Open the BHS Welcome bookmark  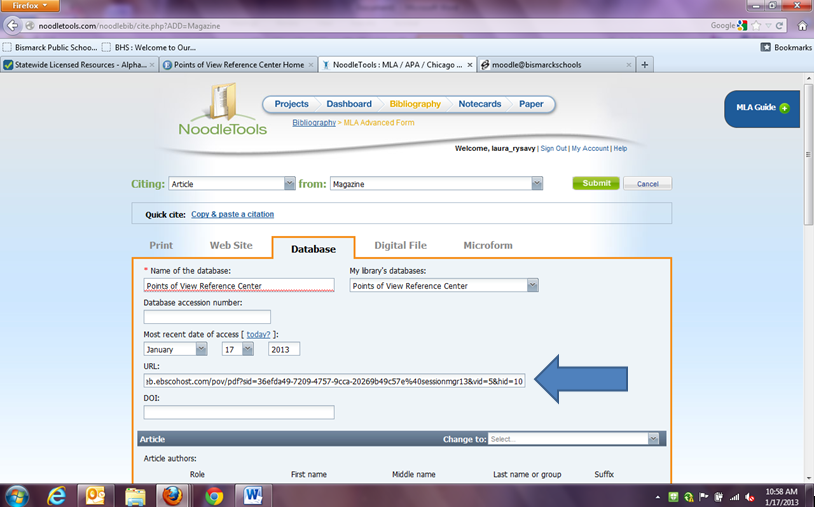coord(149,47)
